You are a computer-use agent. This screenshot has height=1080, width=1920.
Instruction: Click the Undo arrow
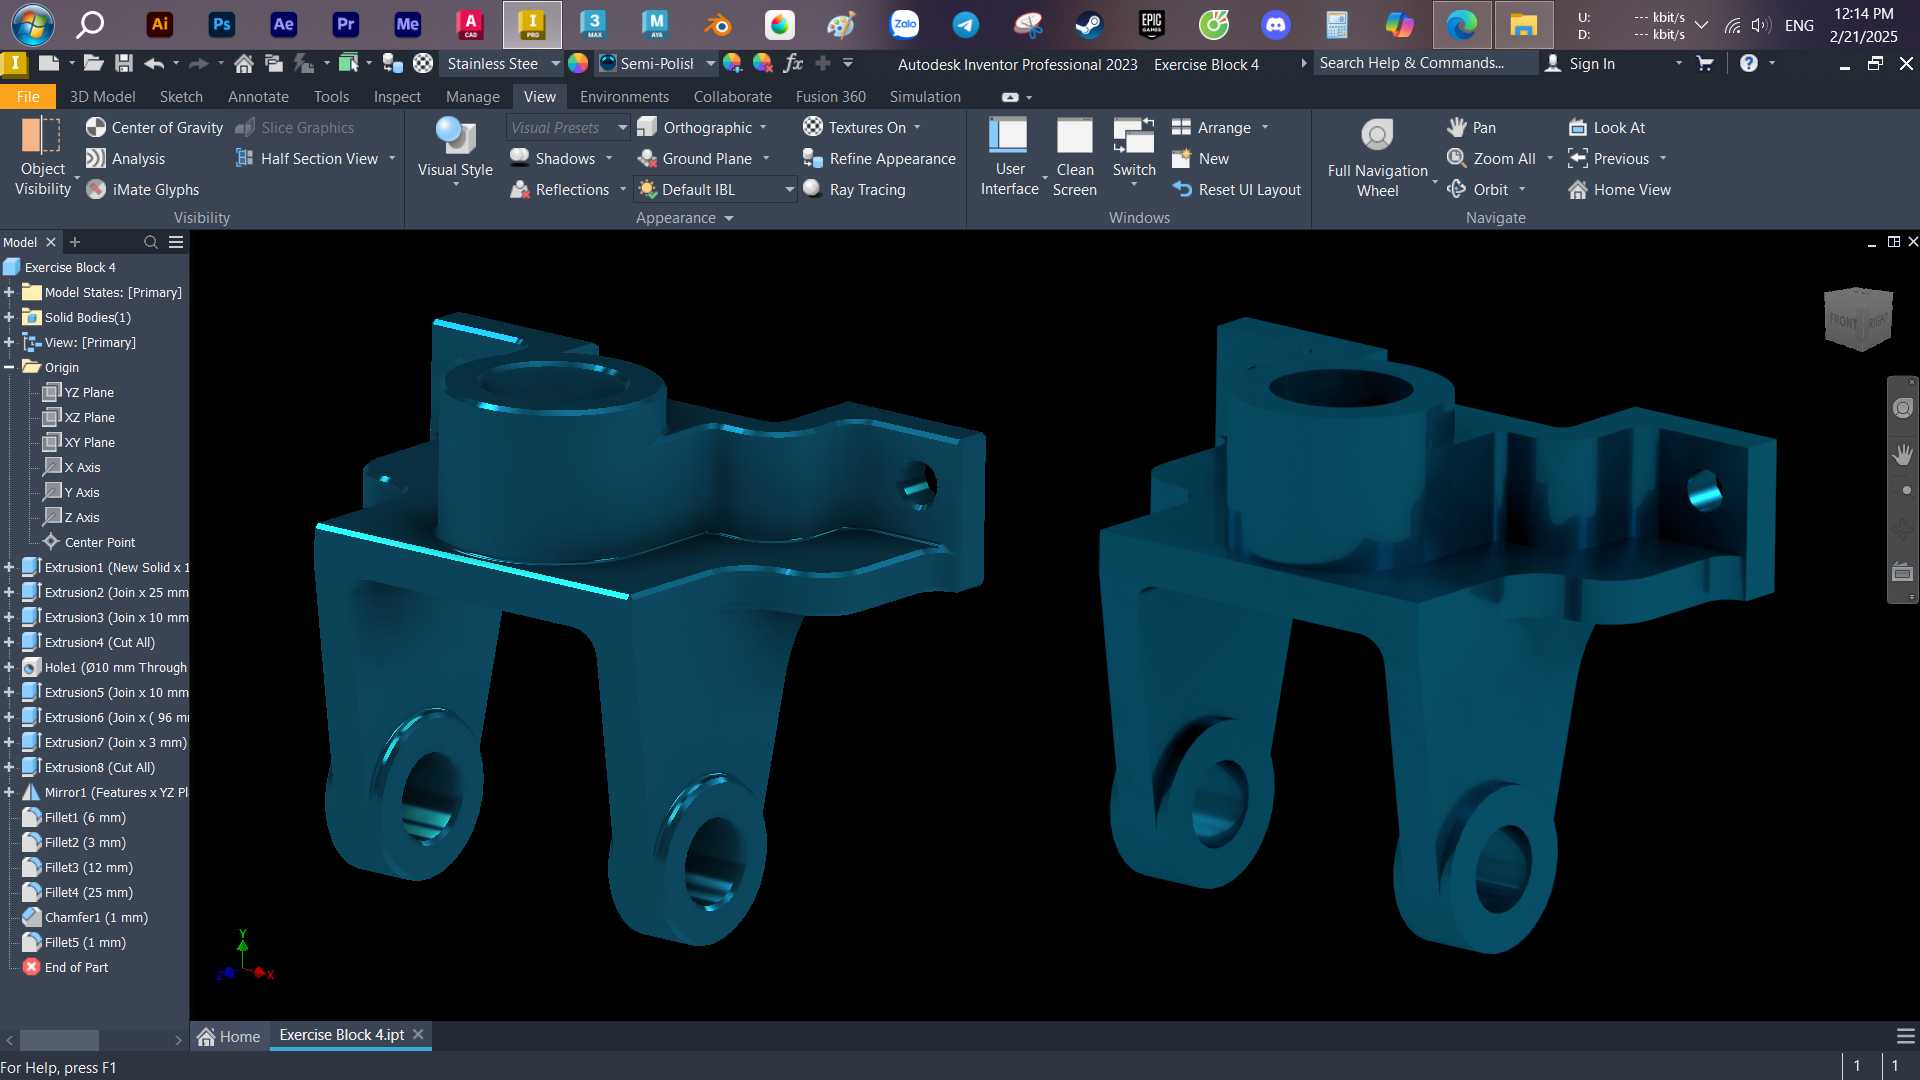coord(153,63)
